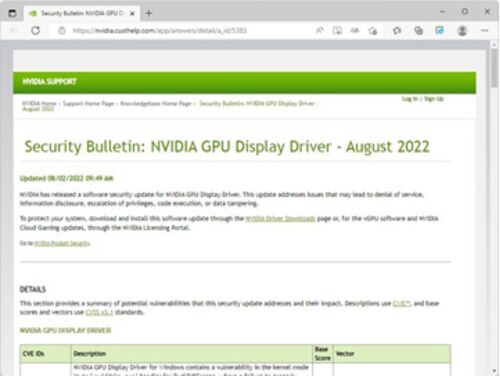Reload the page with the refresh icon
Viewport: 500px width, 376px height.
coord(36,31)
